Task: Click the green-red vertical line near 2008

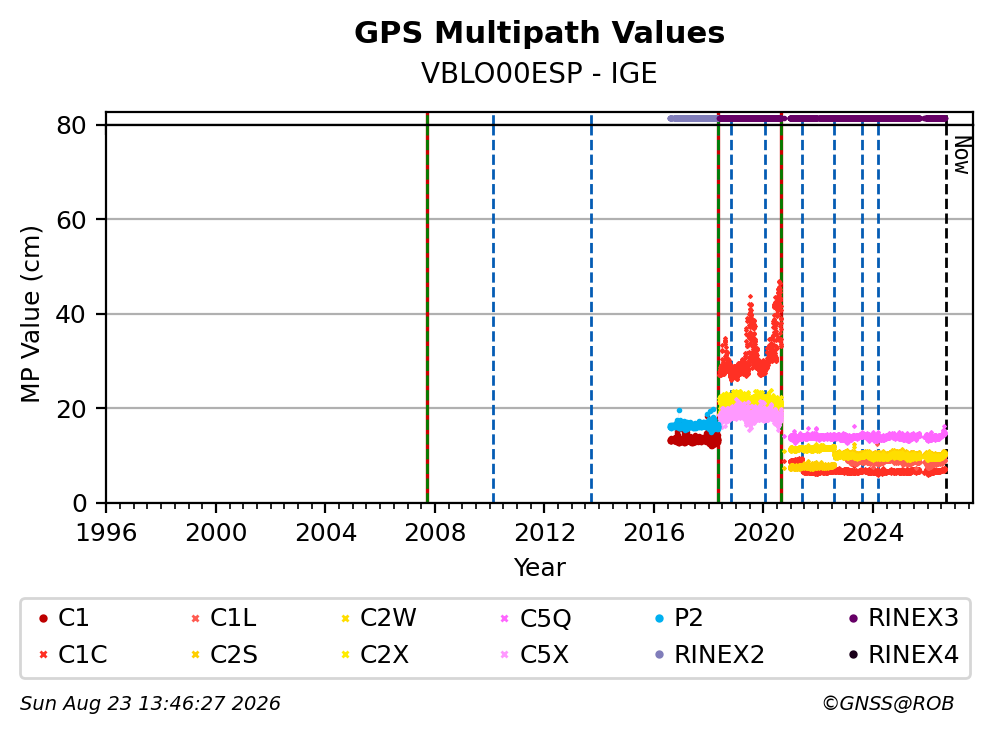Action: coord(428,308)
